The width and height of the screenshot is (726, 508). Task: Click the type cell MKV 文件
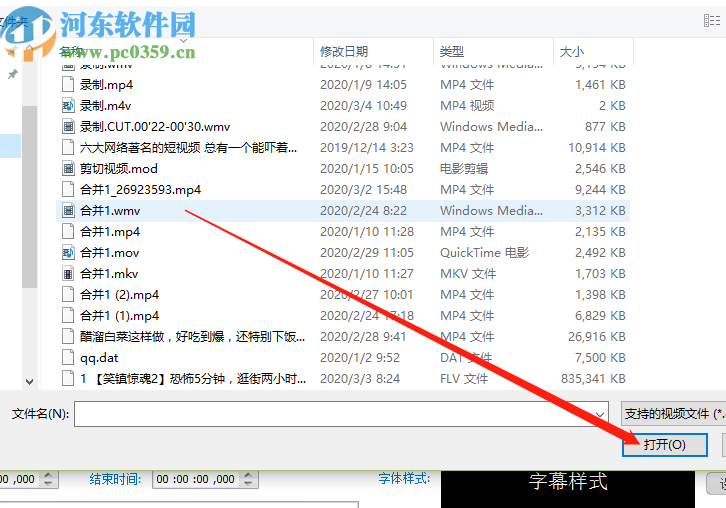tap(468, 274)
